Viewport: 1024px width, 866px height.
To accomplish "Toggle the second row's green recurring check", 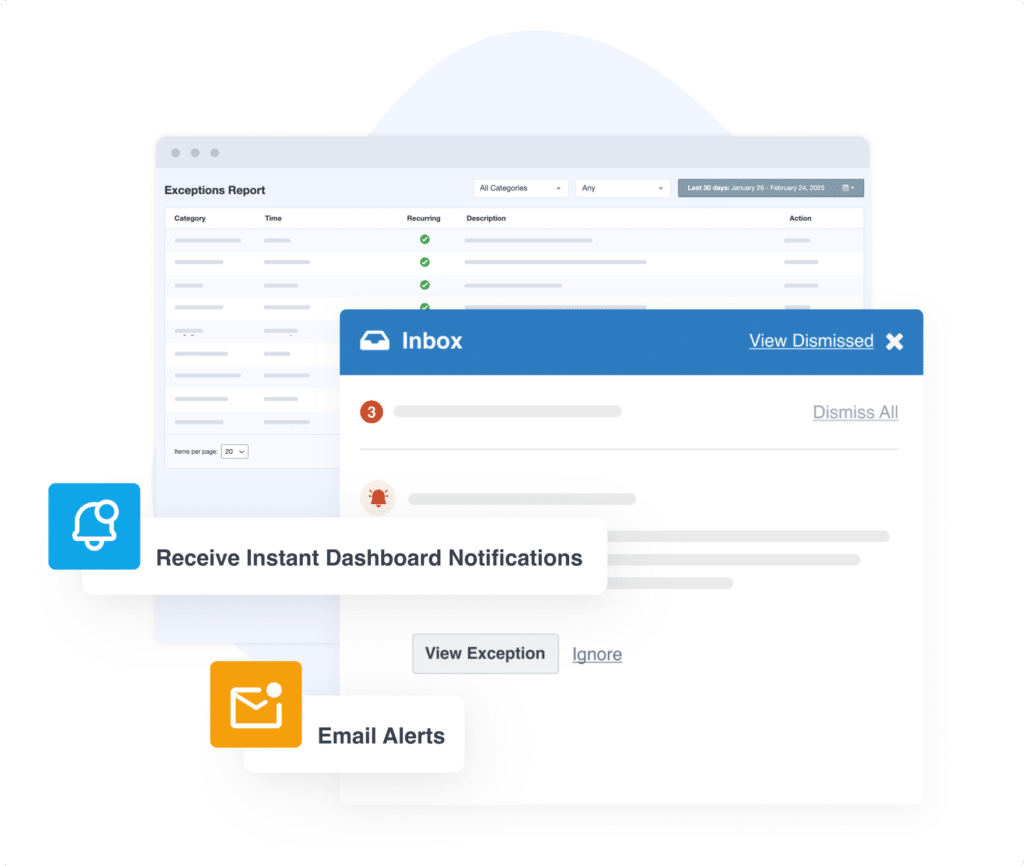I will coord(424,262).
